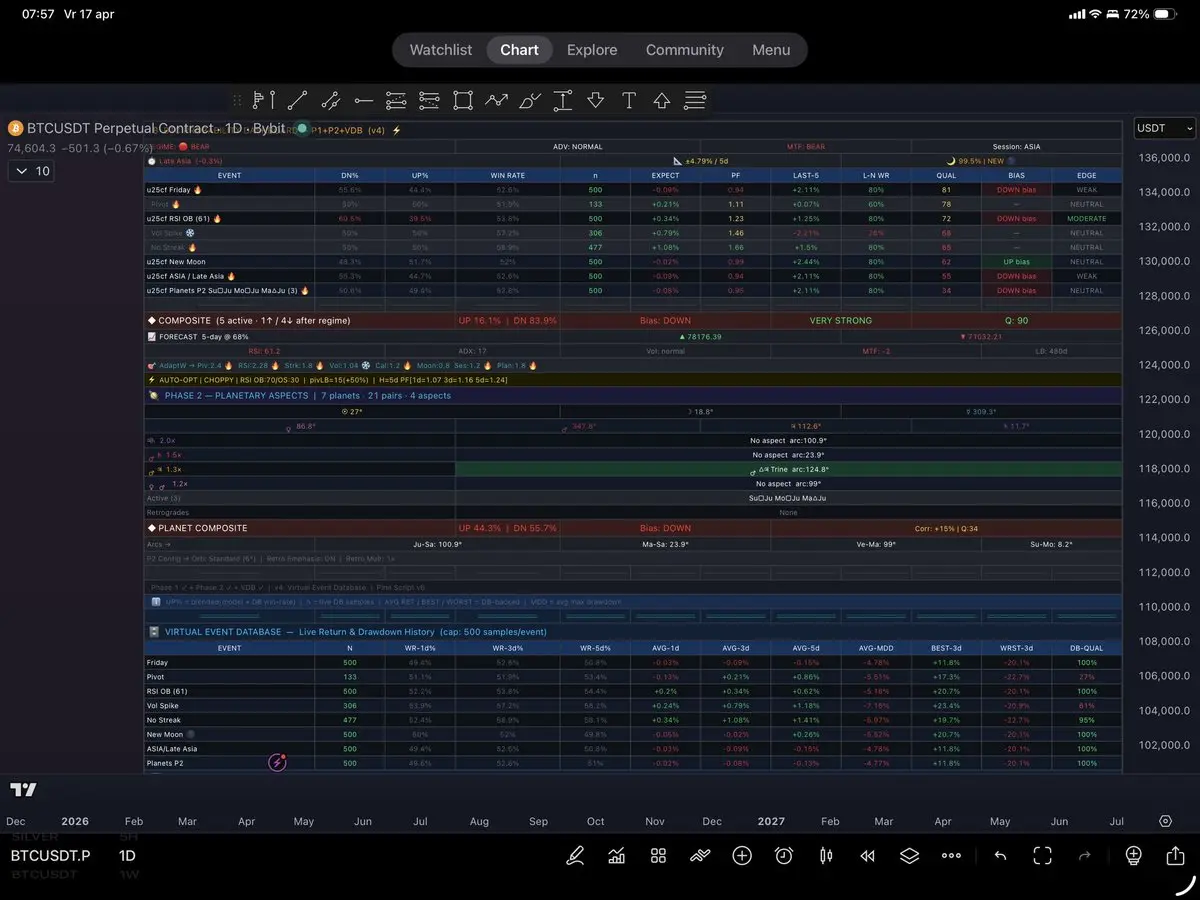Click the undo arrow button
This screenshot has width=1200, height=900.
1000,856
